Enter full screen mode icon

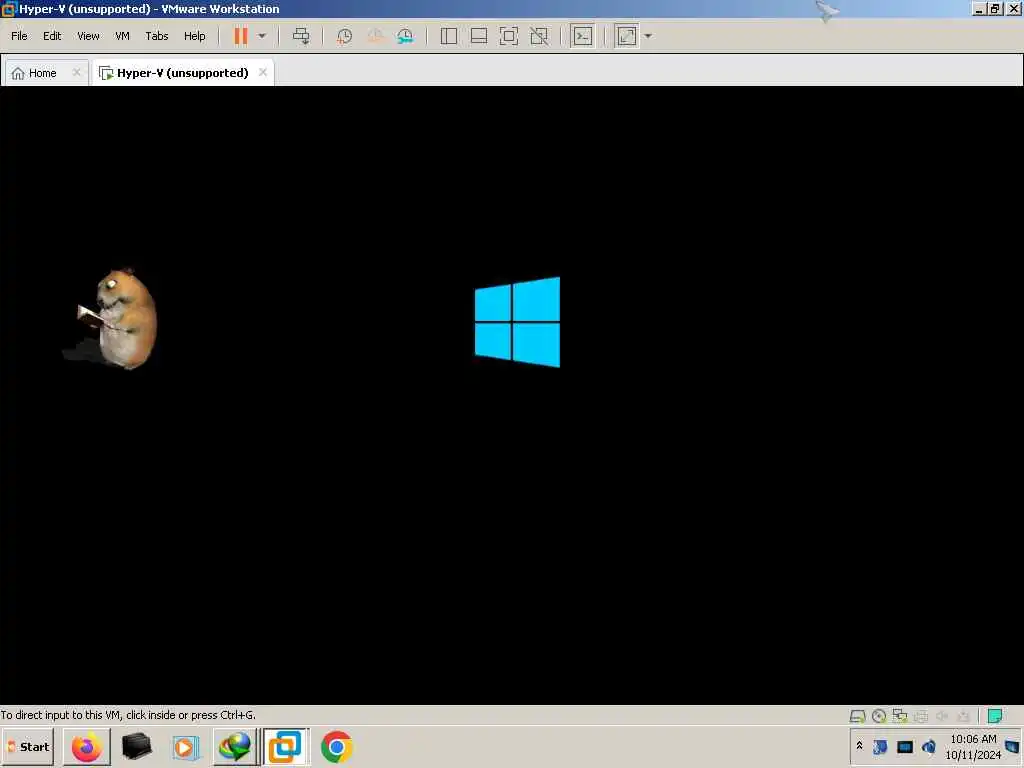[509, 36]
